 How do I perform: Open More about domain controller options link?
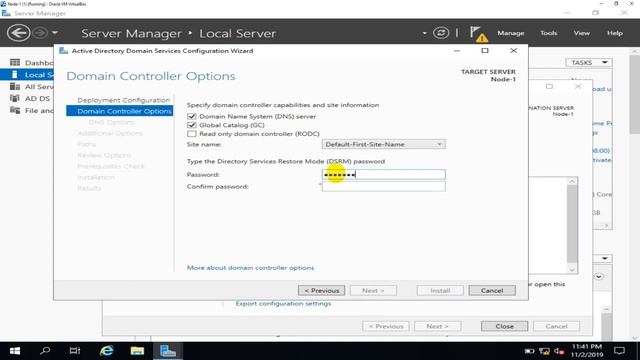[x=250, y=268]
